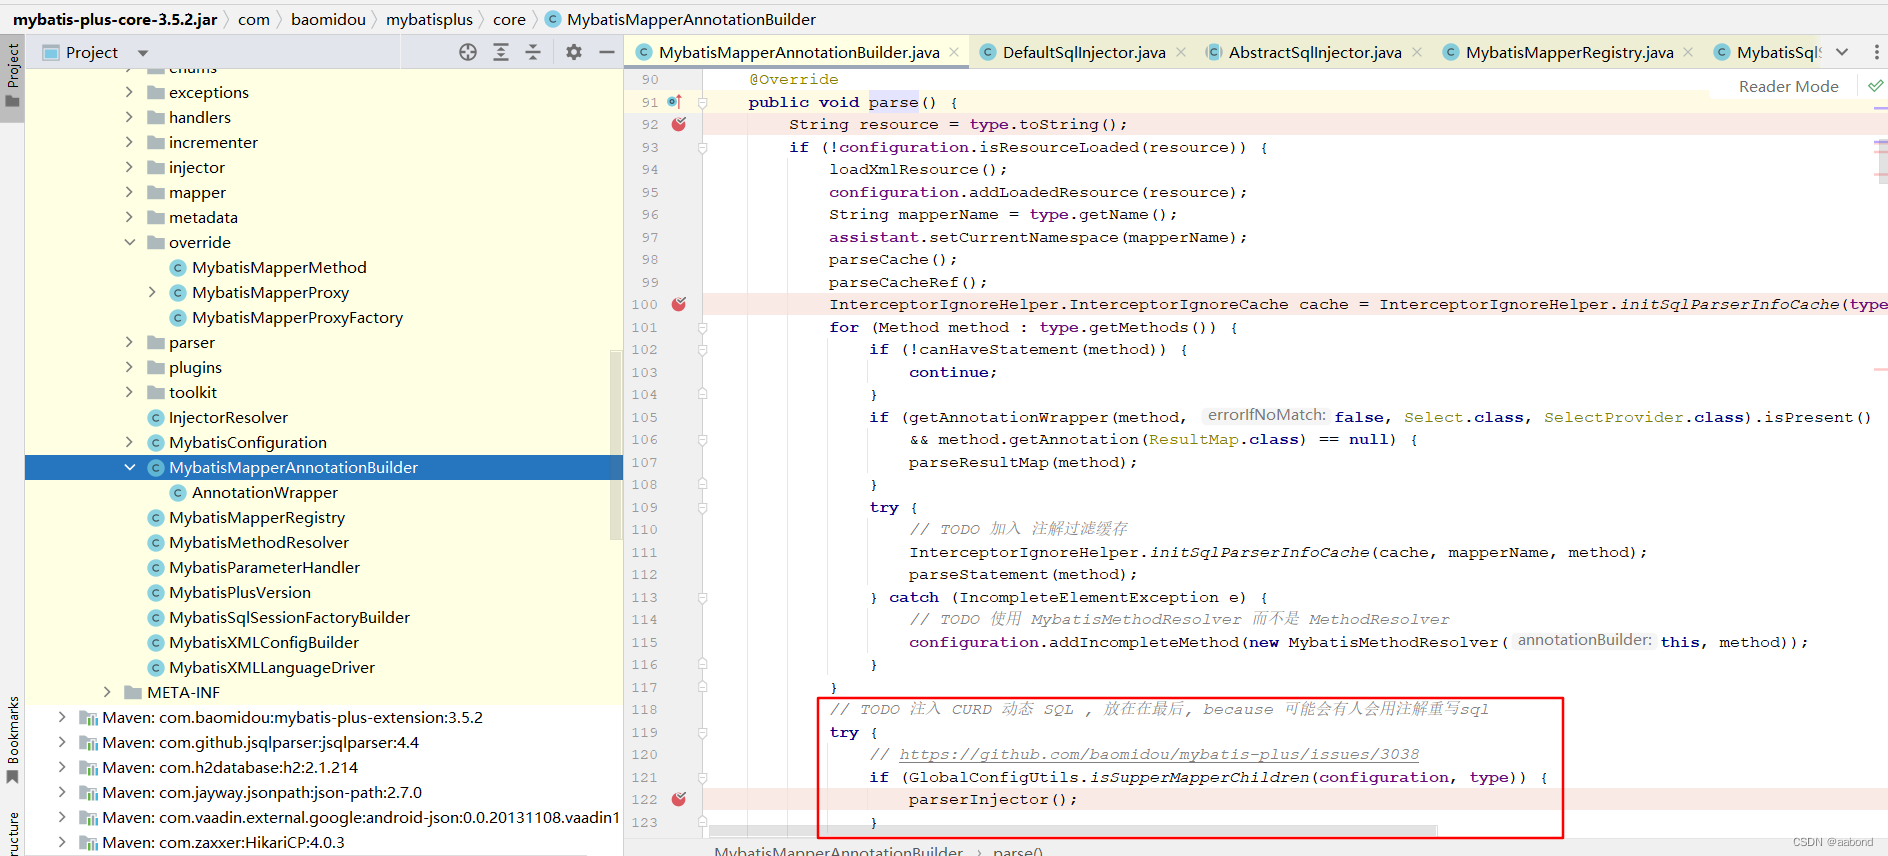The width and height of the screenshot is (1888, 856).
Task: Switch to DefaultSqlInjector.java tab
Action: coord(1084,52)
